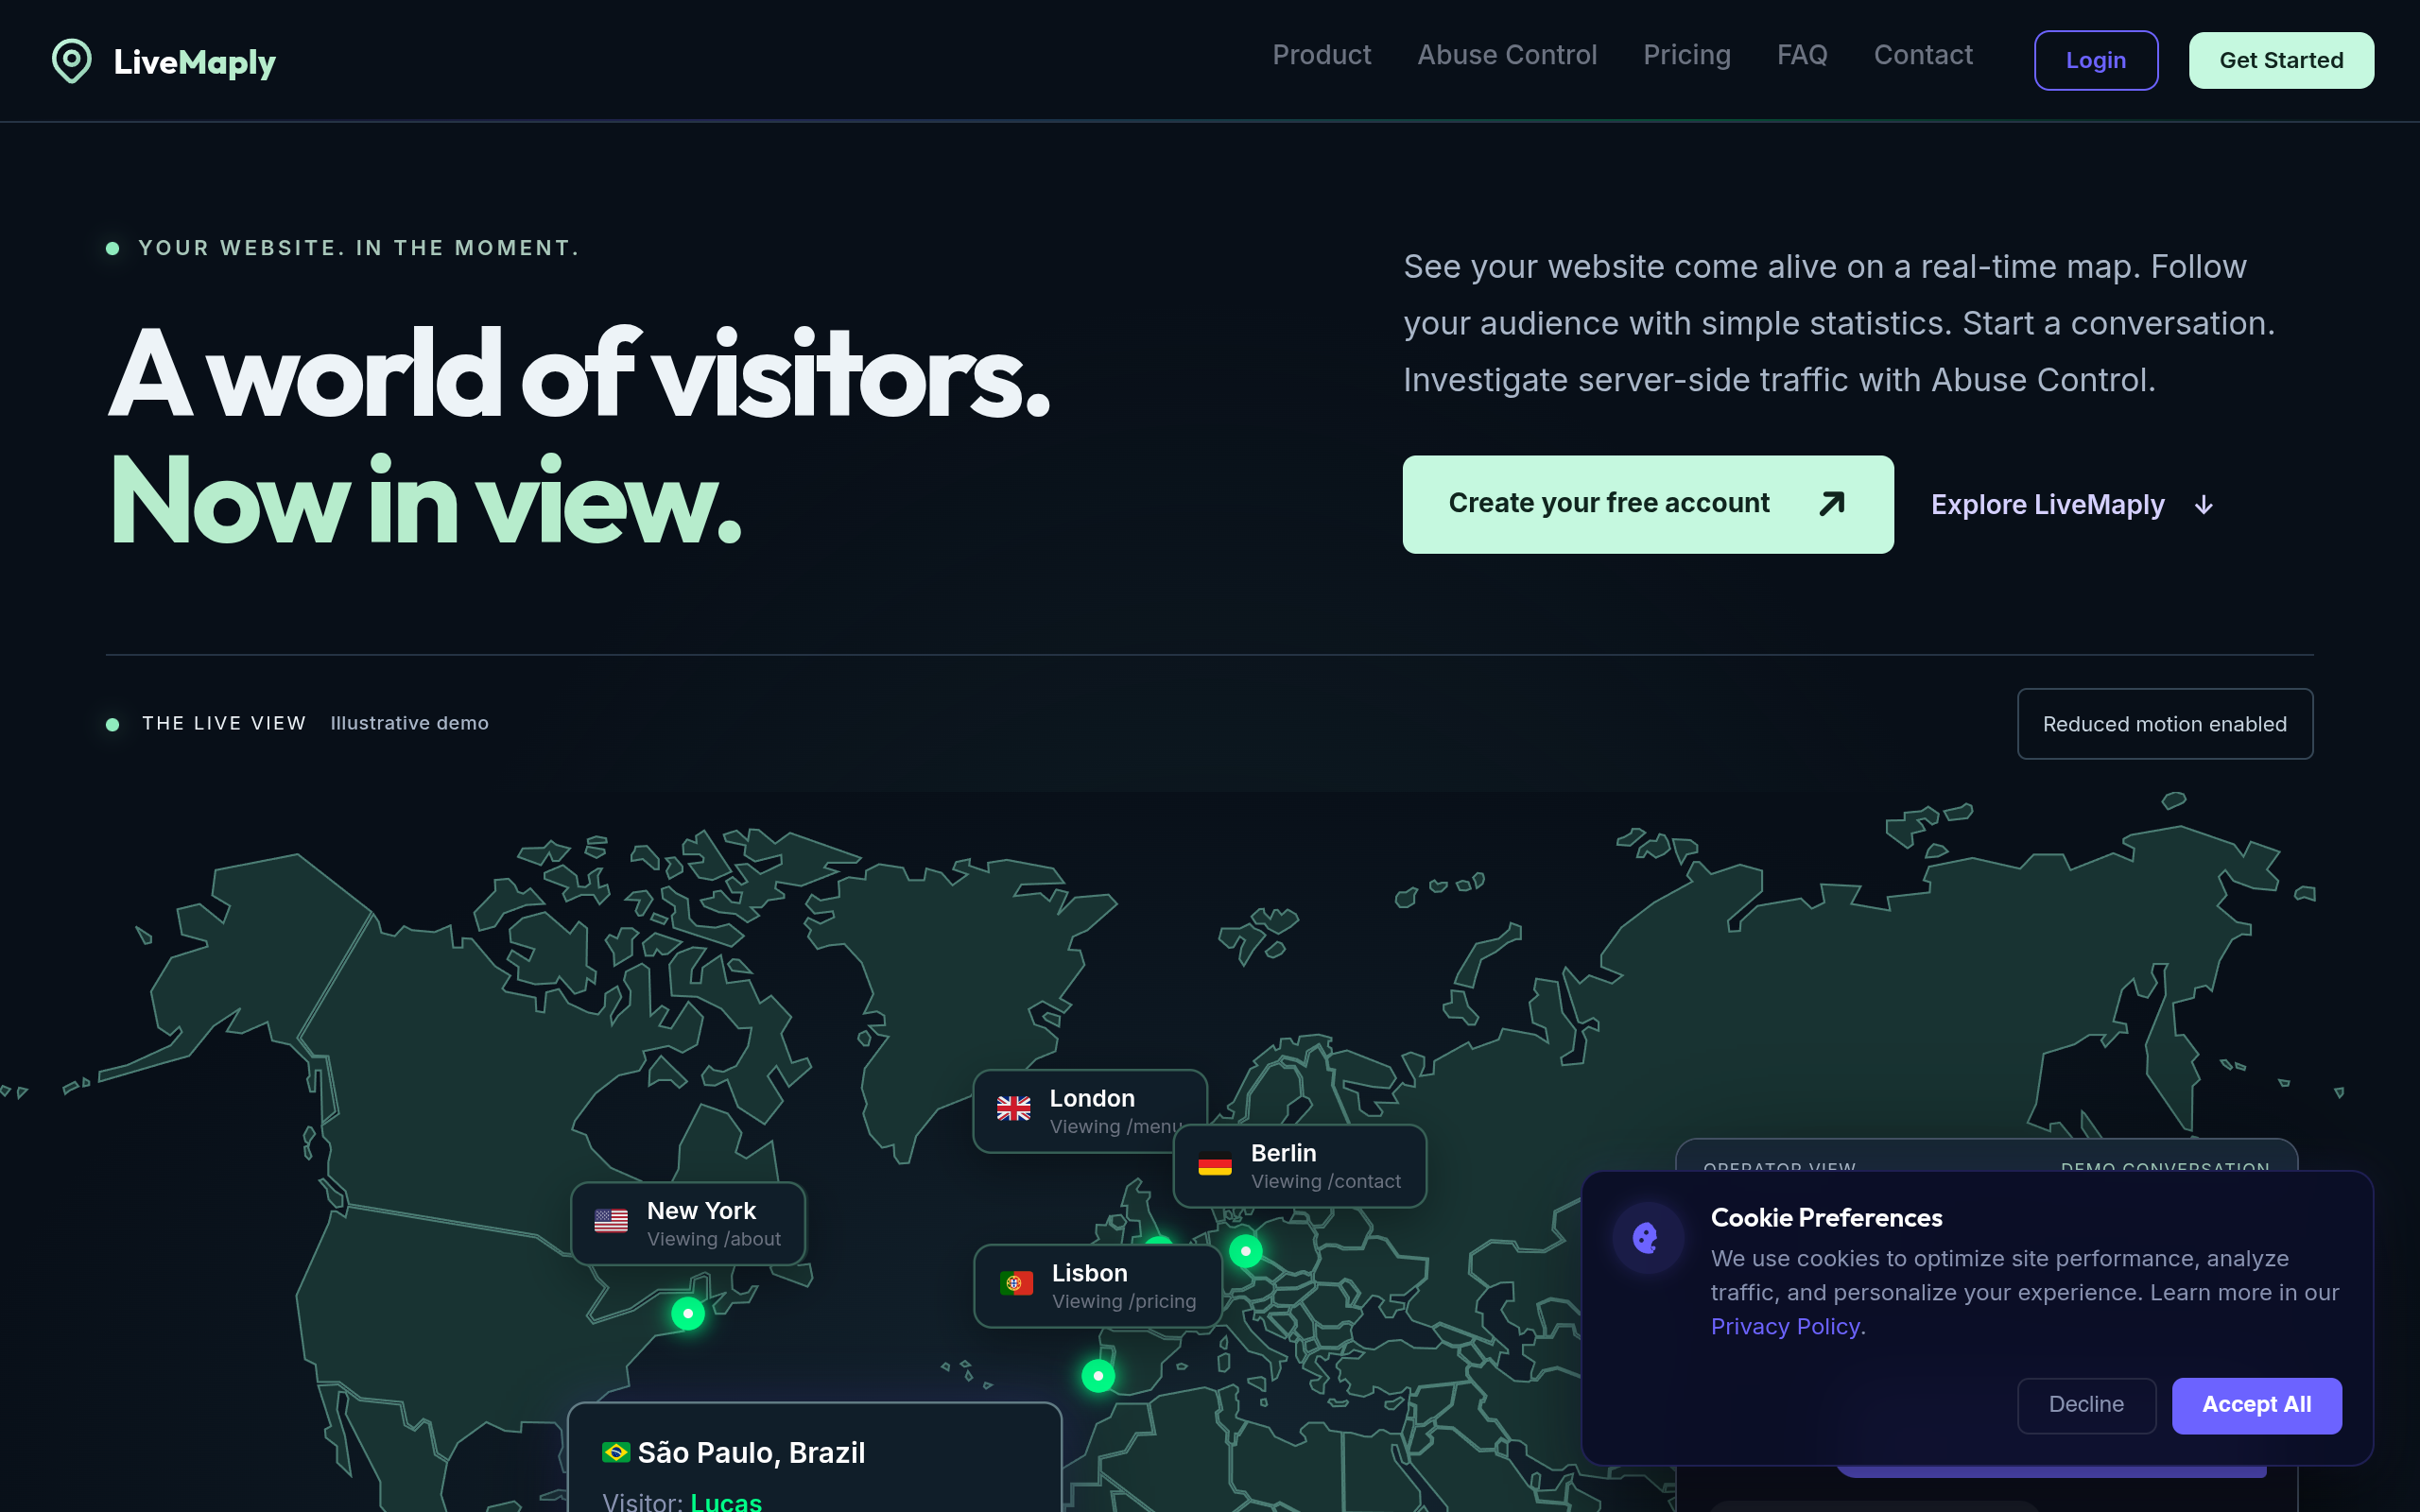Decline cookies in the banner

click(2086, 1405)
